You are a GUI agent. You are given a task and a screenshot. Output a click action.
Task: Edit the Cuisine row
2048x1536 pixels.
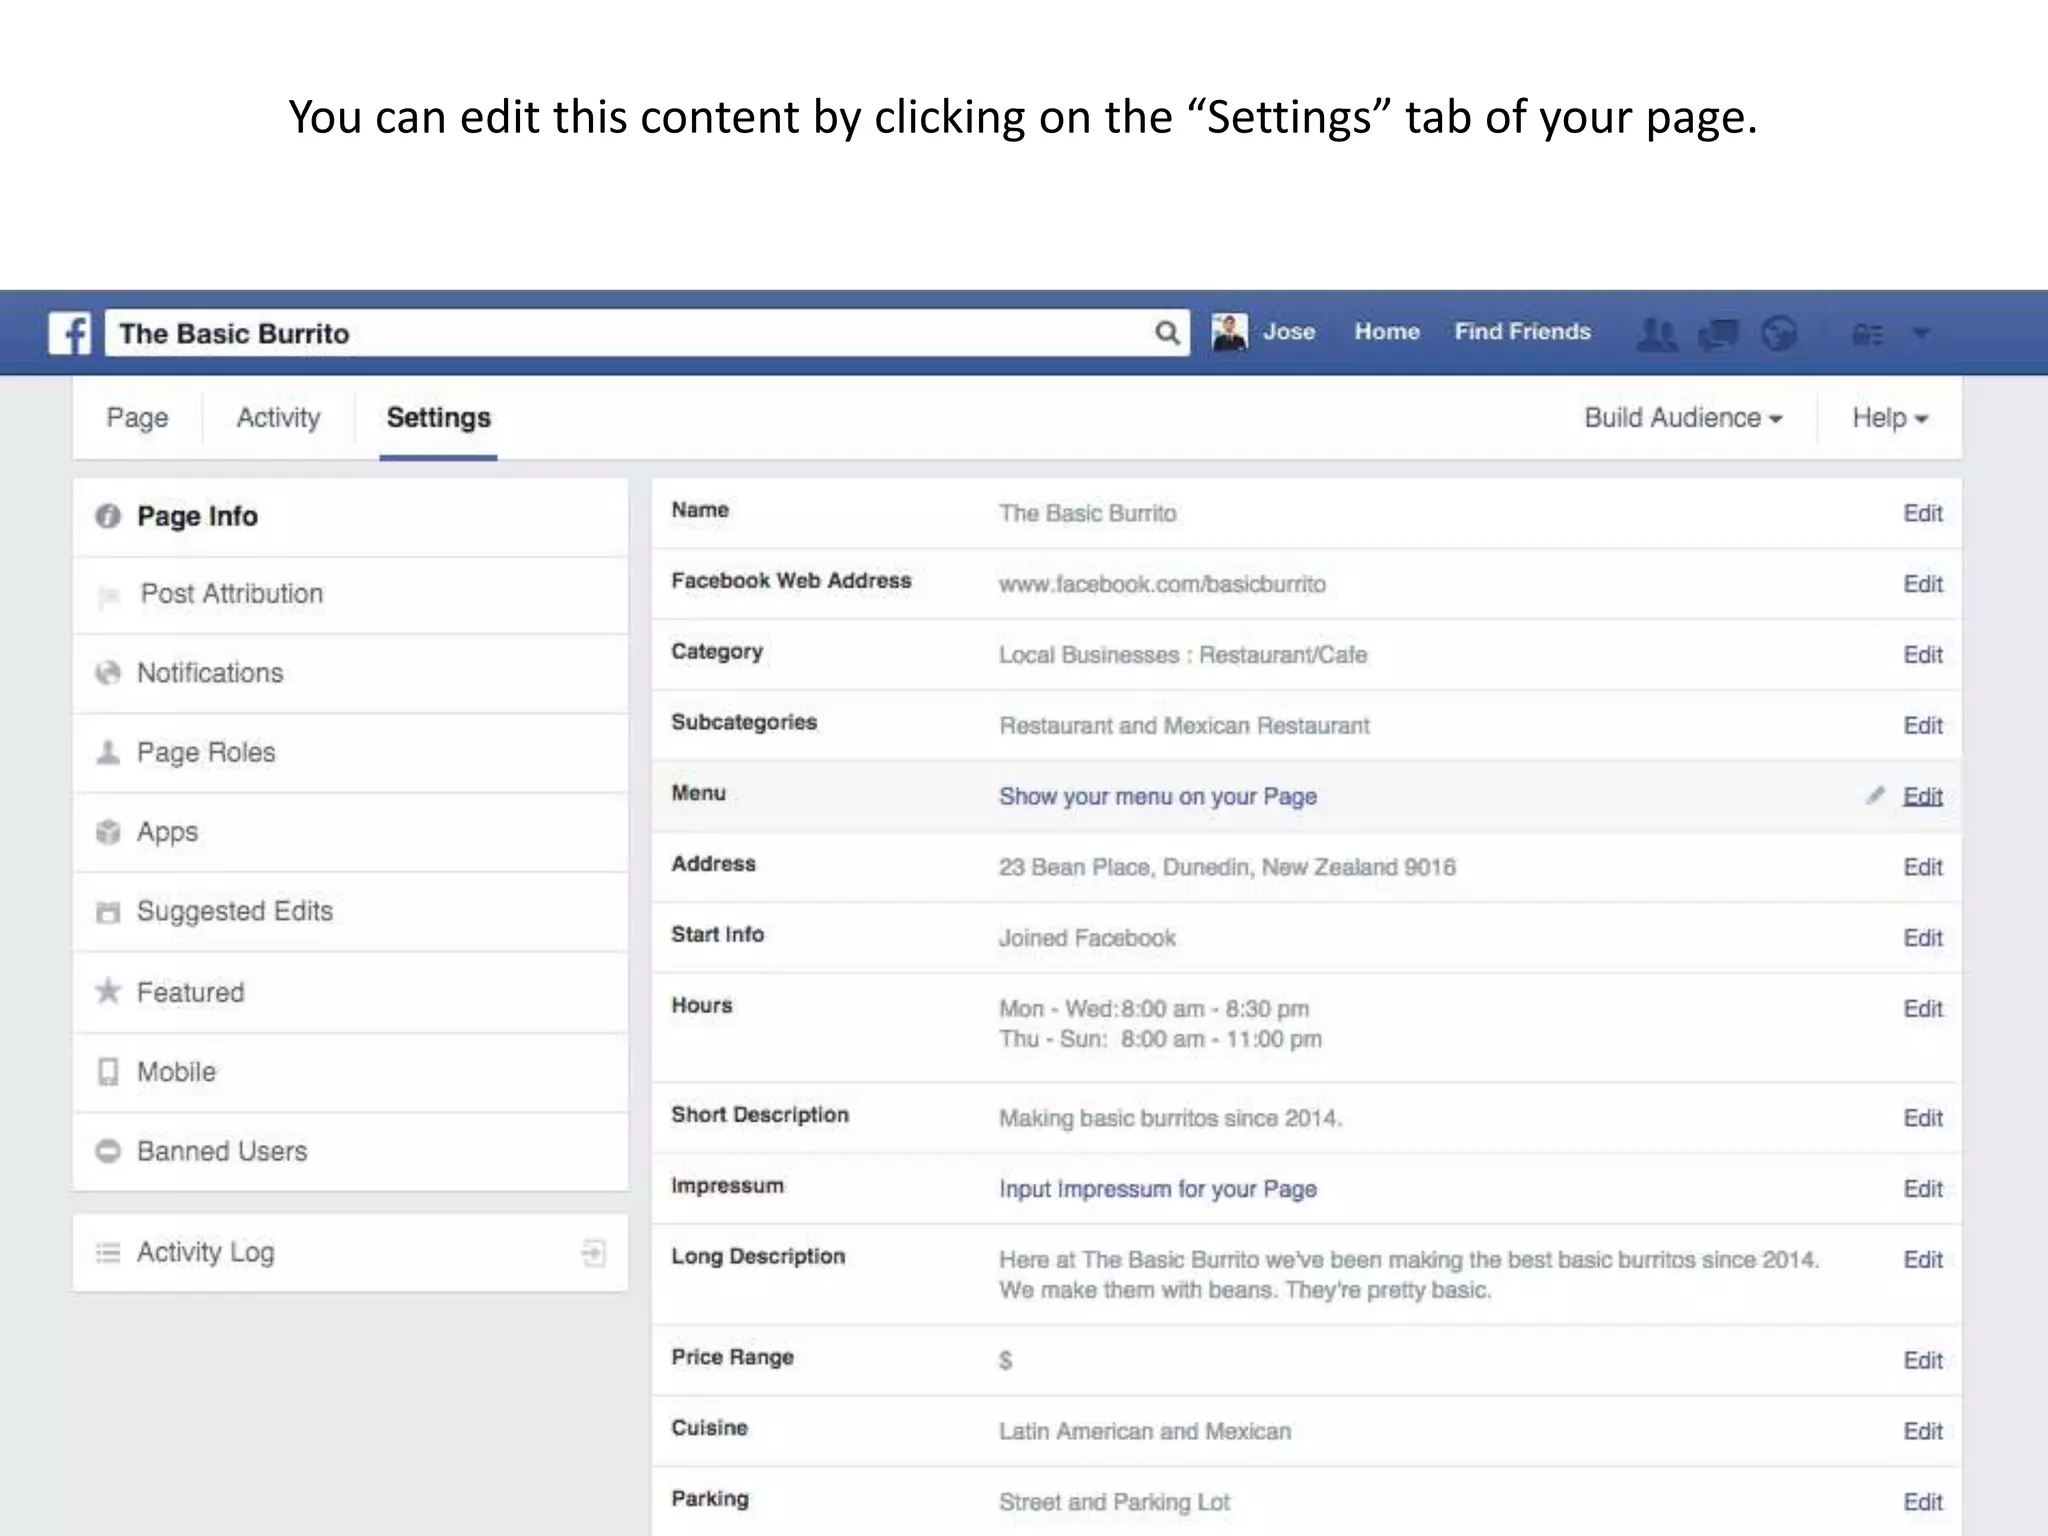point(1922,1431)
